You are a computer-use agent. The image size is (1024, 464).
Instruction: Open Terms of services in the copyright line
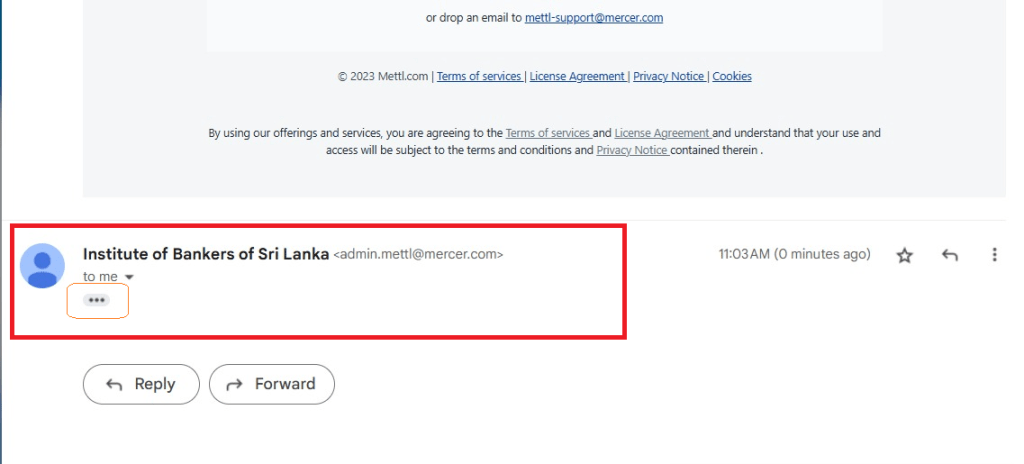click(x=479, y=76)
